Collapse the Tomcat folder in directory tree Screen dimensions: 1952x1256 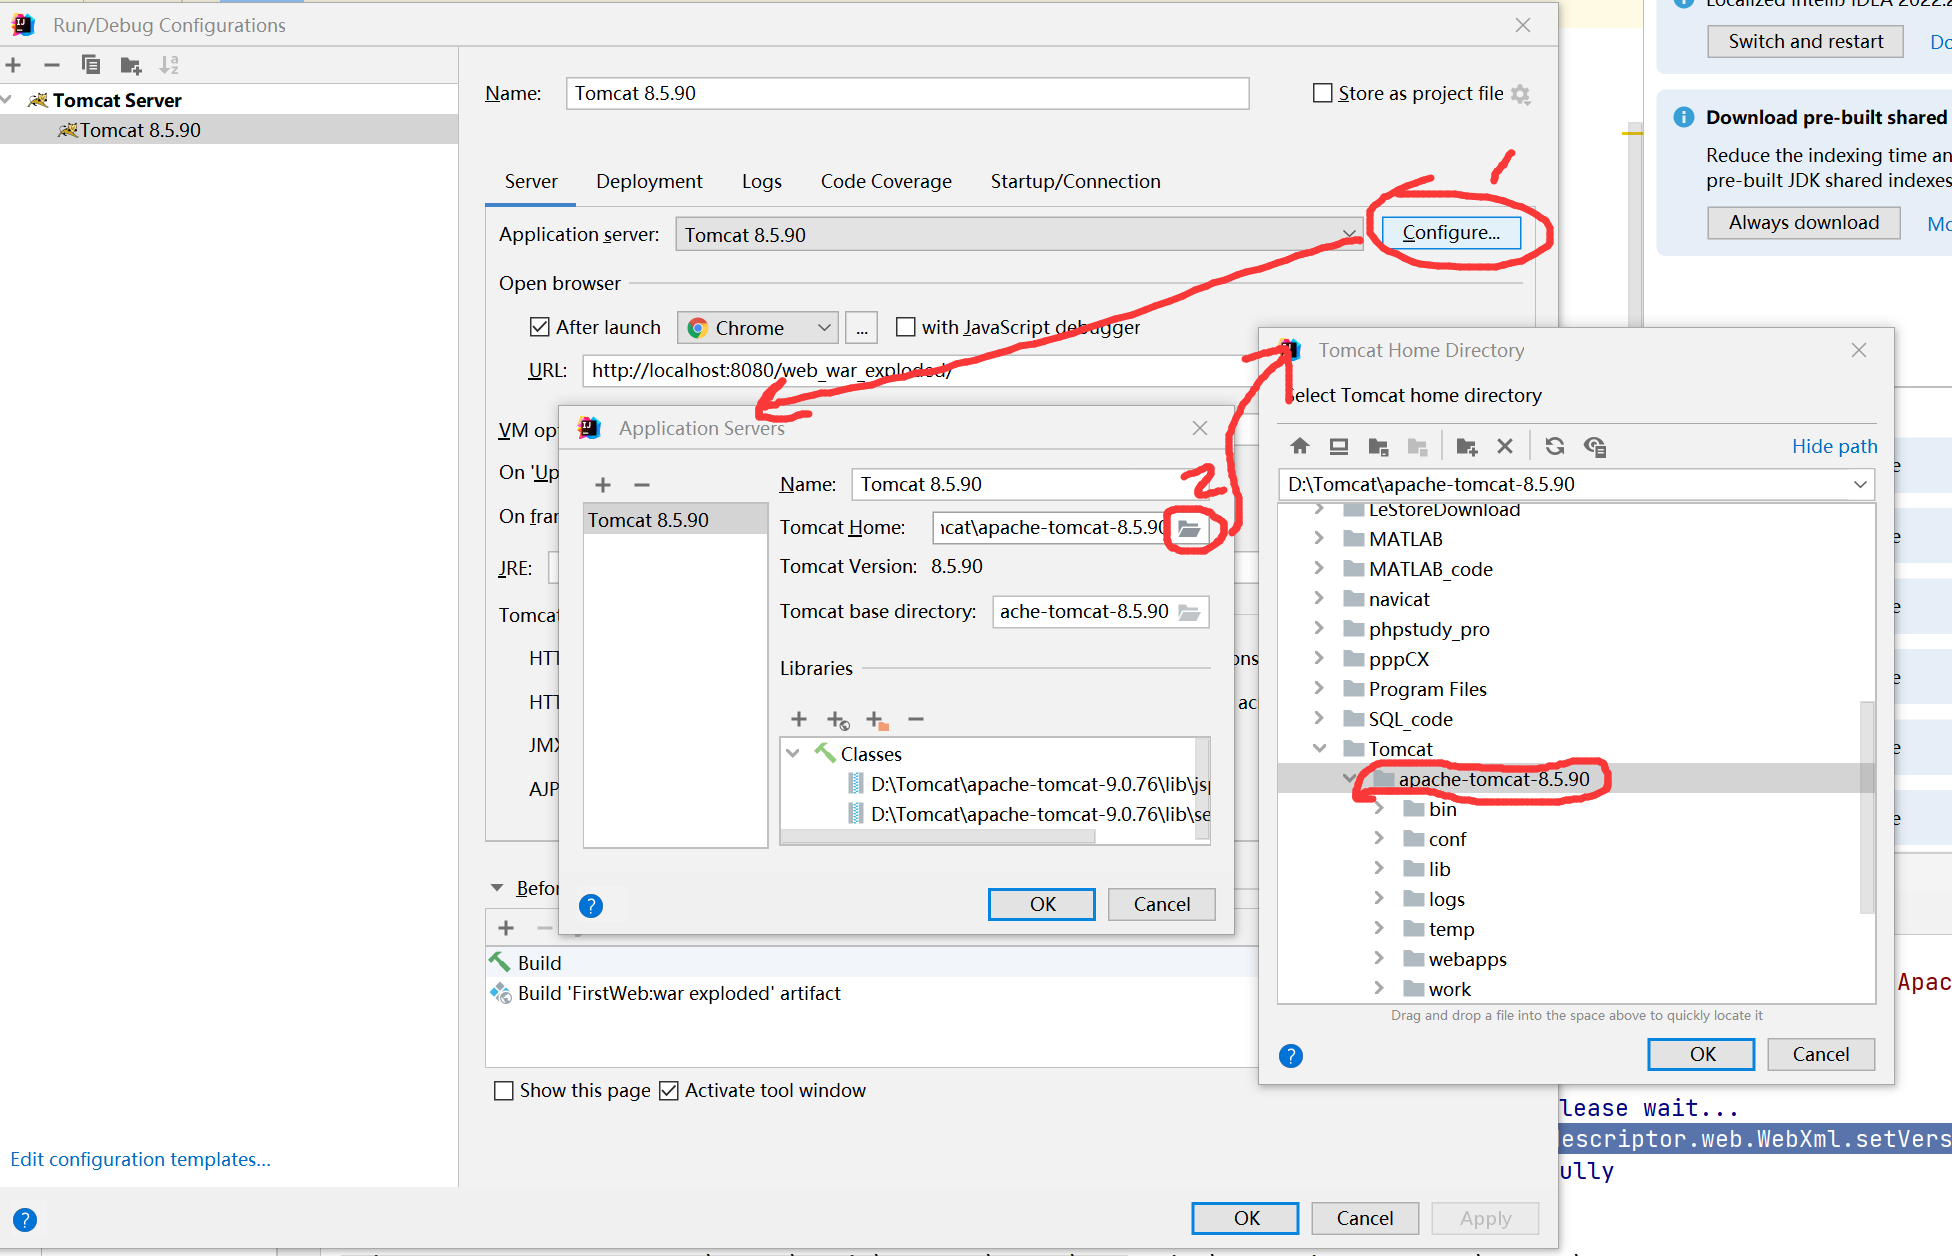pyautogui.click(x=1319, y=749)
